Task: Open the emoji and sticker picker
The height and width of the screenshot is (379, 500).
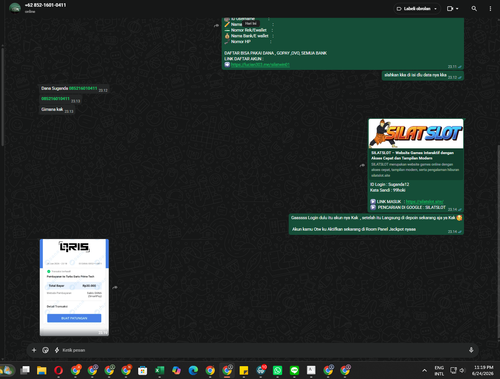Action: (46, 350)
